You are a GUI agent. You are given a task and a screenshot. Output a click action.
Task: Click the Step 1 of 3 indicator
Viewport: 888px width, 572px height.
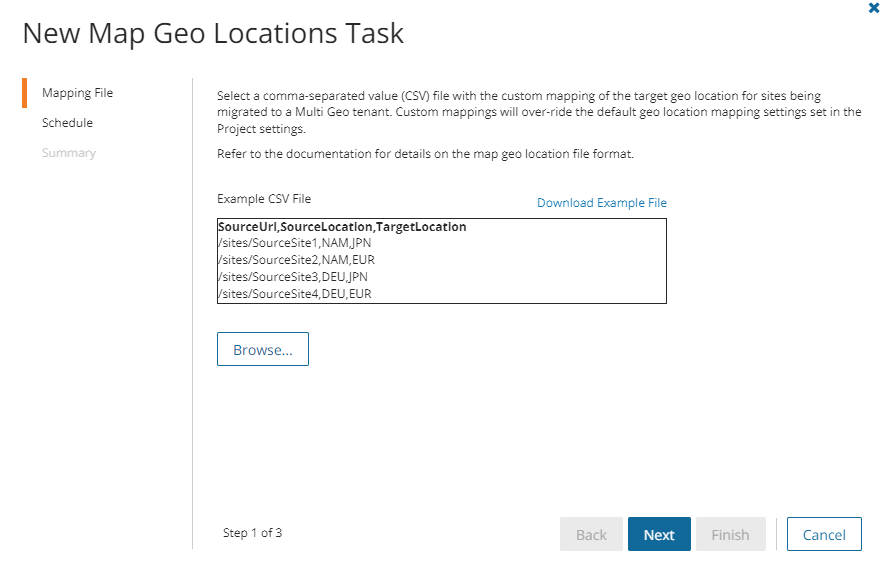[252, 533]
